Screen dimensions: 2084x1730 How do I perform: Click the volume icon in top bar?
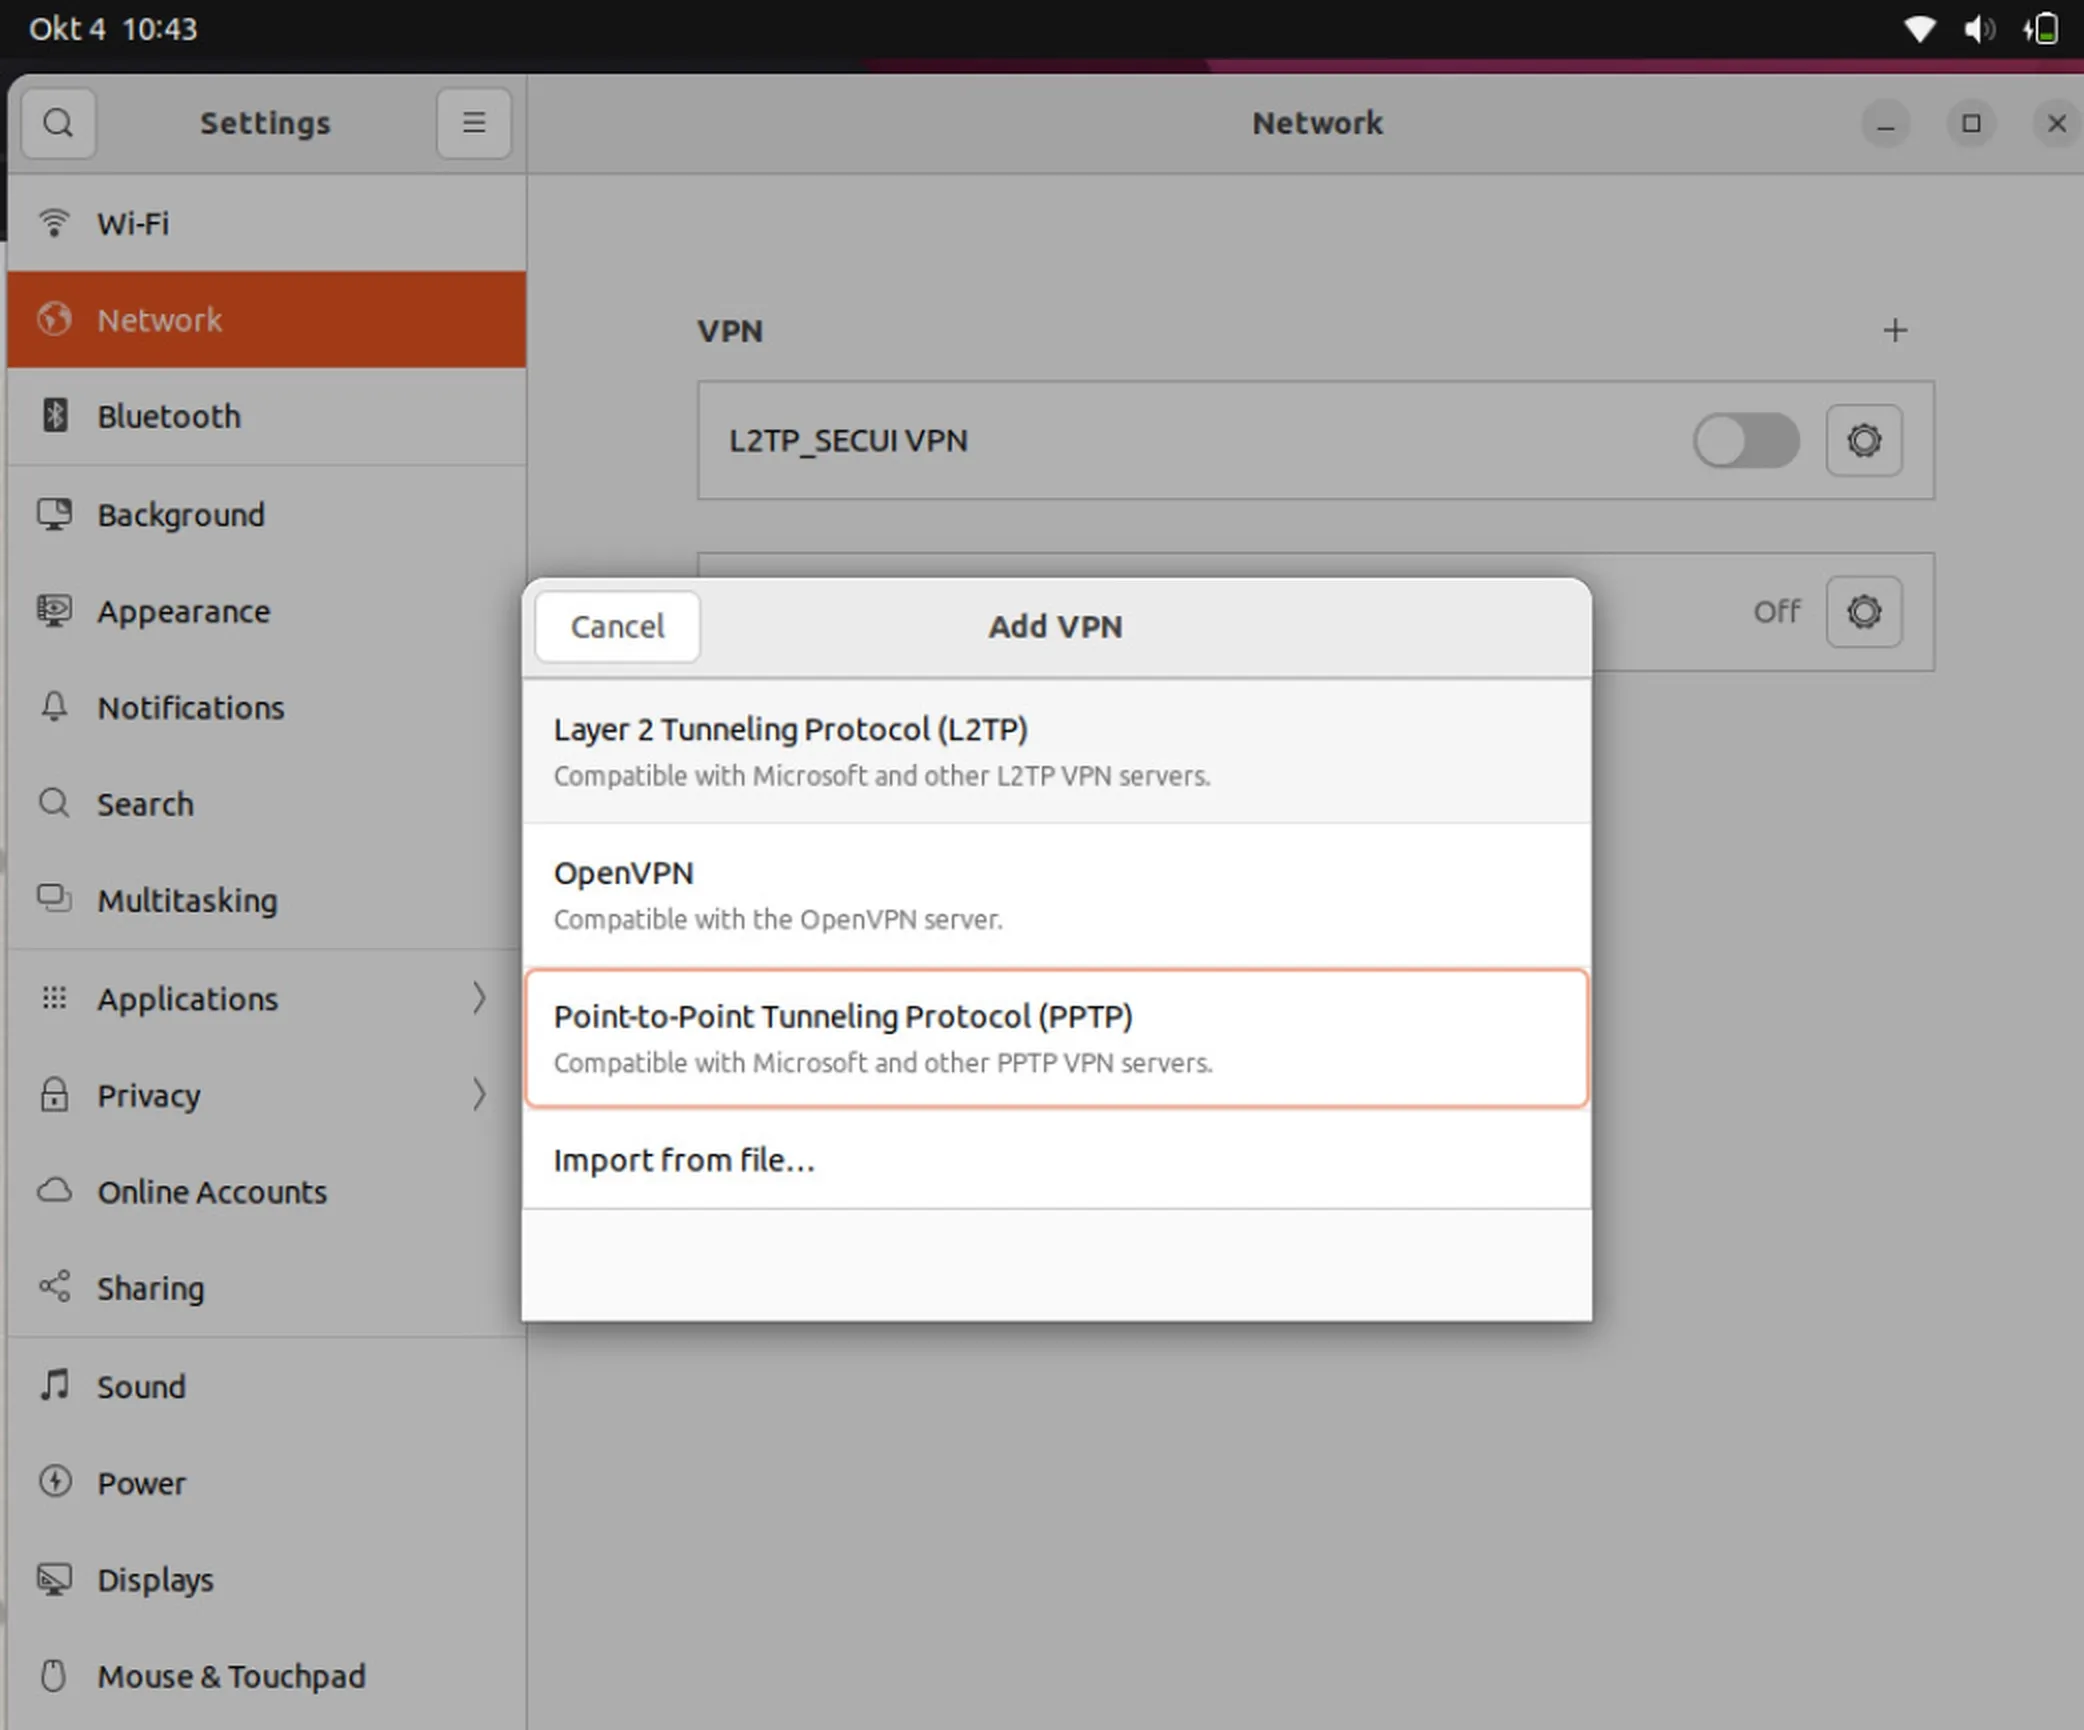coord(1978,29)
